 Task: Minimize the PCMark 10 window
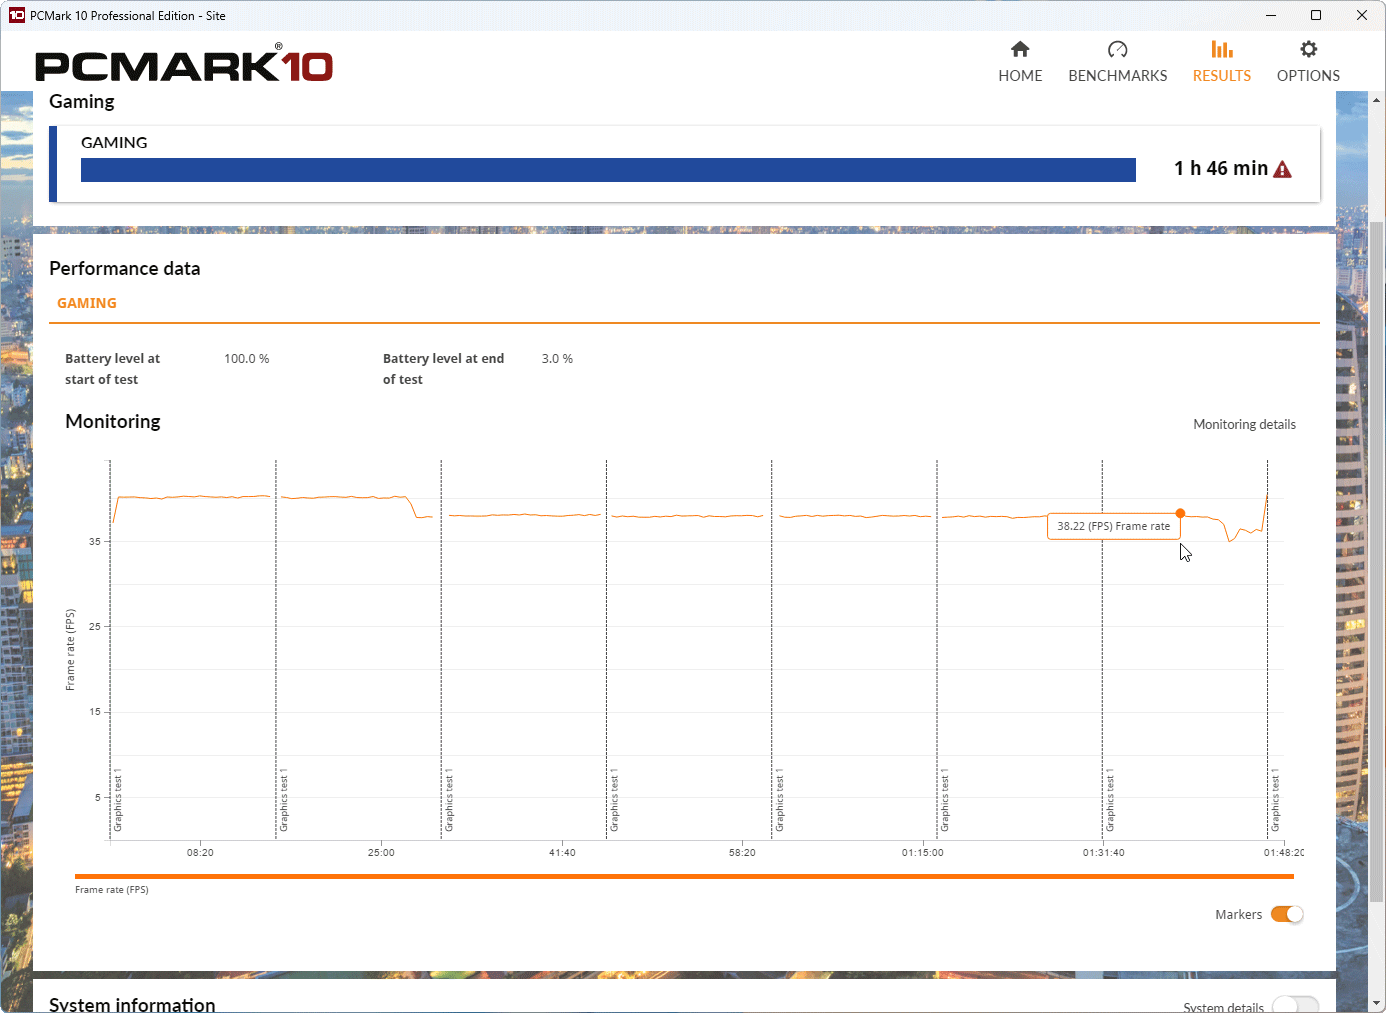coord(1271,15)
